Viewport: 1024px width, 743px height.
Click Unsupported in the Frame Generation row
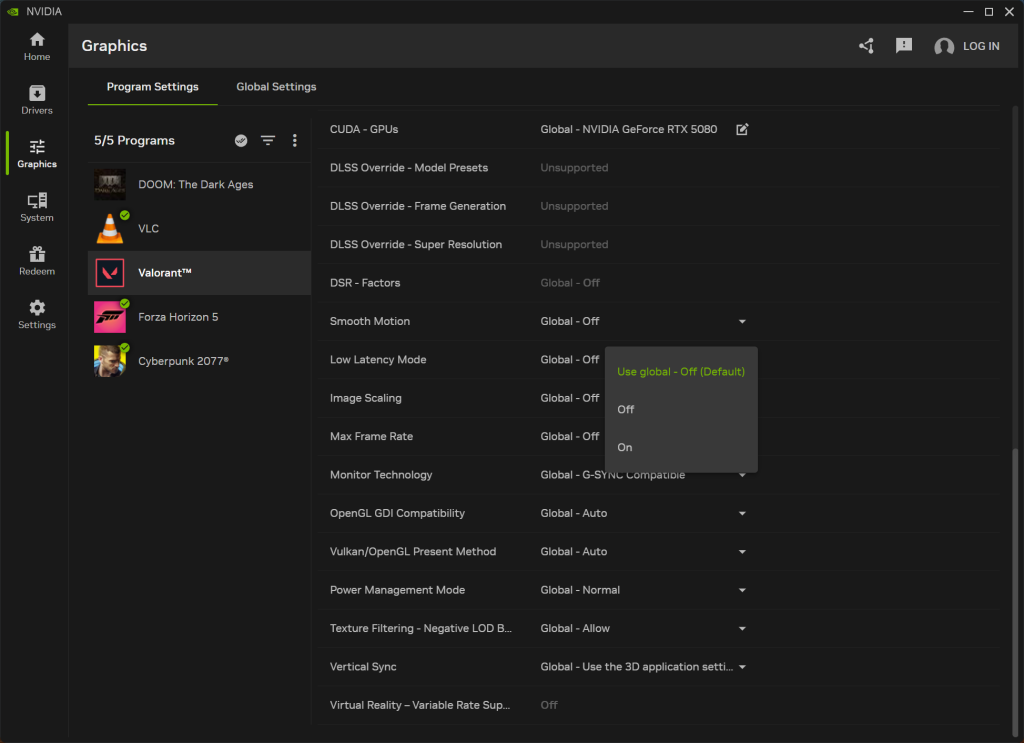(x=574, y=206)
